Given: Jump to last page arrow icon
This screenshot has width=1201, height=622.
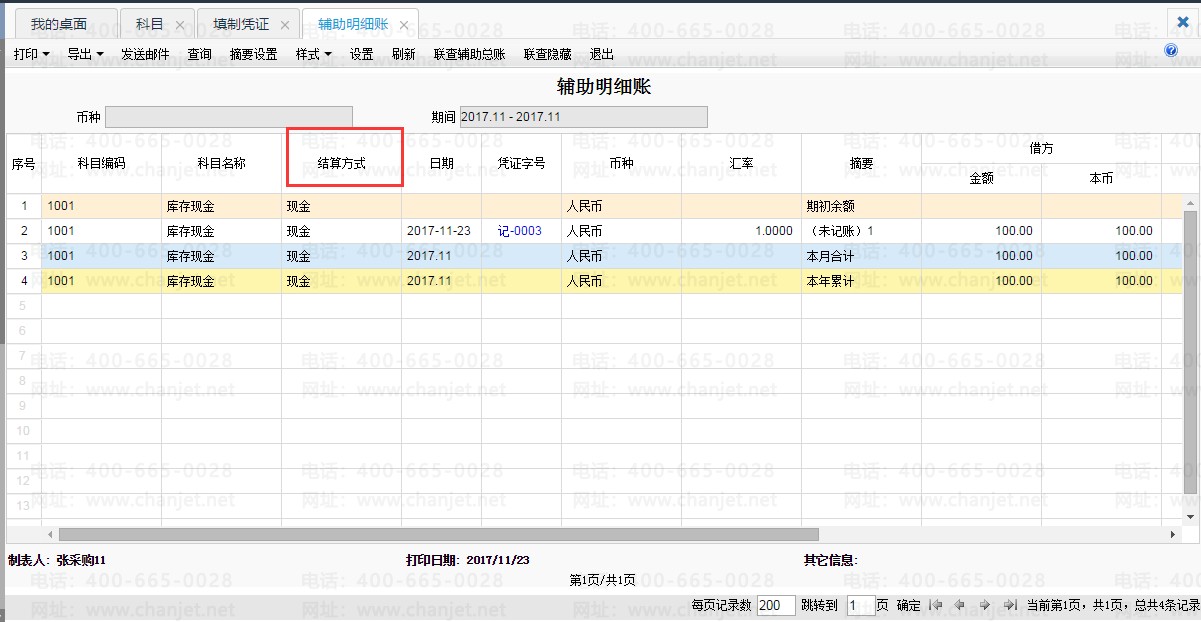Looking at the screenshot, I should click(1010, 605).
